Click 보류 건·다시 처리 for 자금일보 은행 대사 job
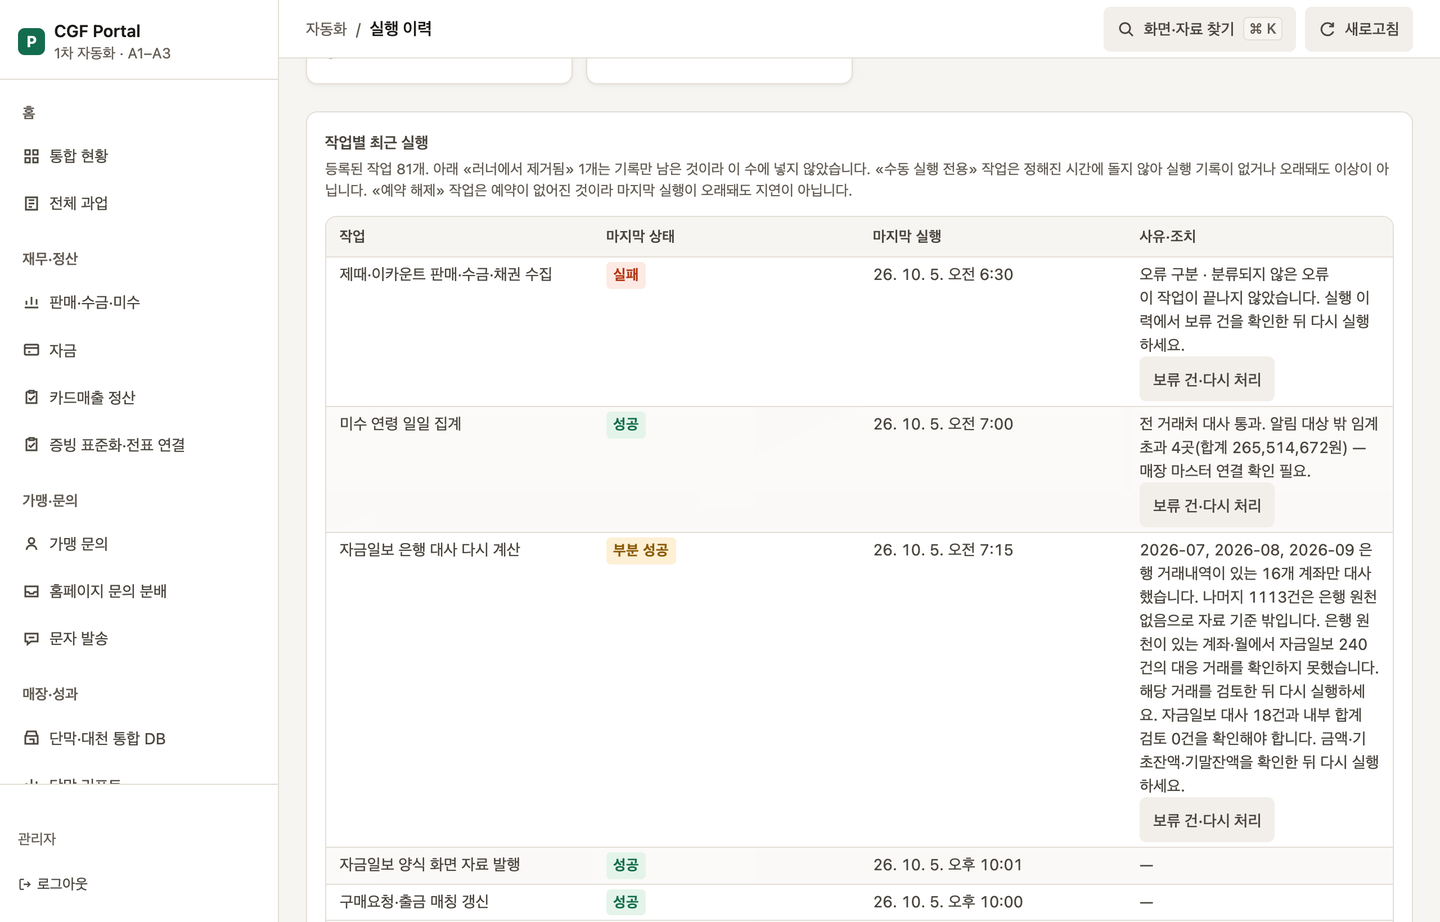Image resolution: width=1440 pixels, height=922 pixels. pos(1207,820)
